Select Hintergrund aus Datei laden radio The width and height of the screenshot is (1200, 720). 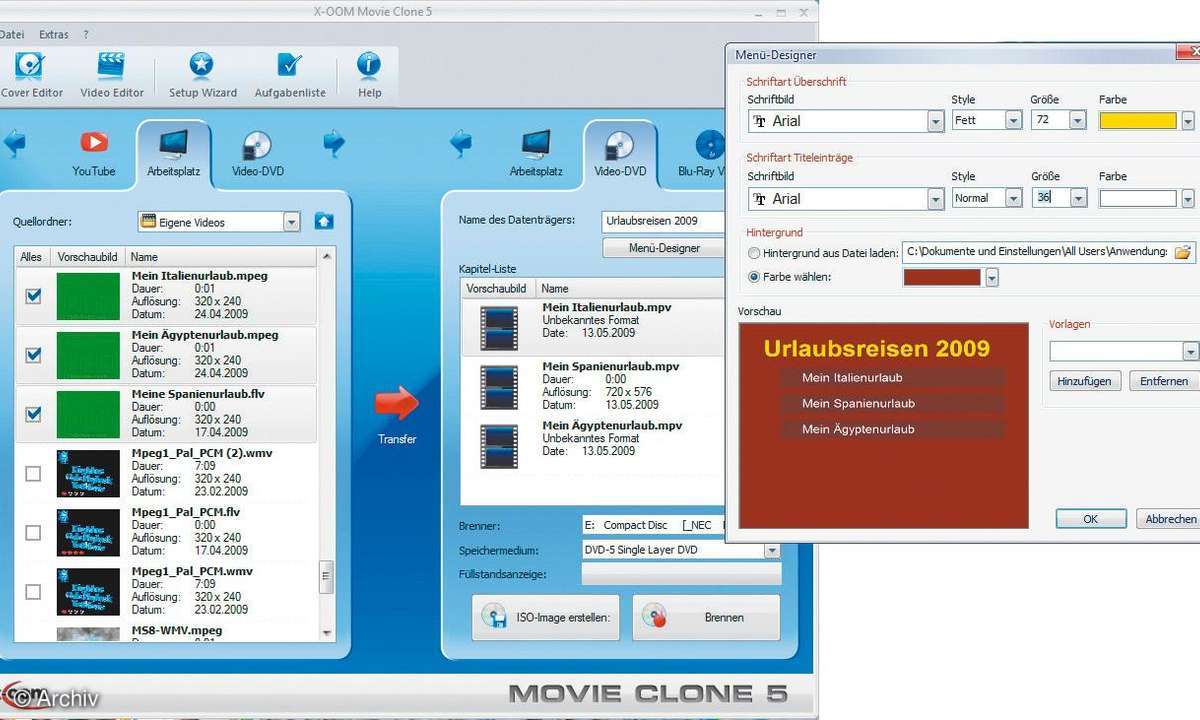[x=754, y=253]
